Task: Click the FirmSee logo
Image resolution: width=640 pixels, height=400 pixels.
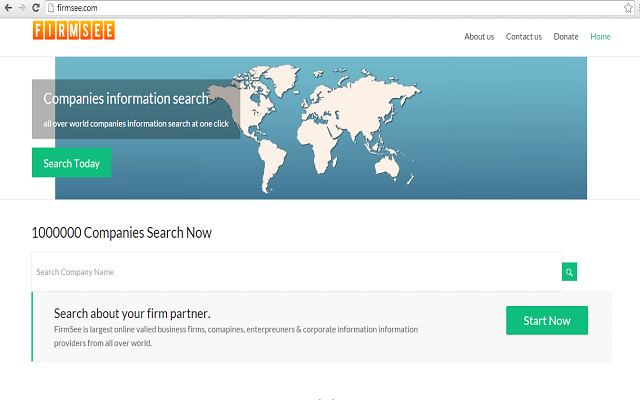Action: point(73,31)
